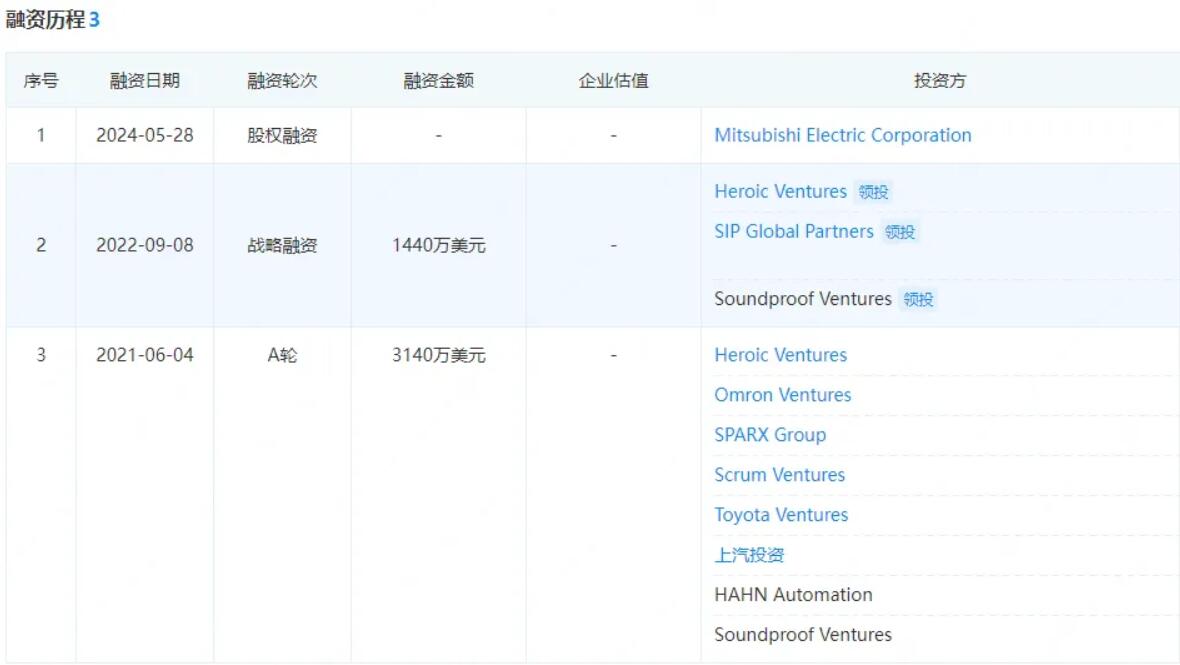This screenshot has height=665, width=1180.
Task: Click the 投资方 column header
Action: click(x=940, y=80)
